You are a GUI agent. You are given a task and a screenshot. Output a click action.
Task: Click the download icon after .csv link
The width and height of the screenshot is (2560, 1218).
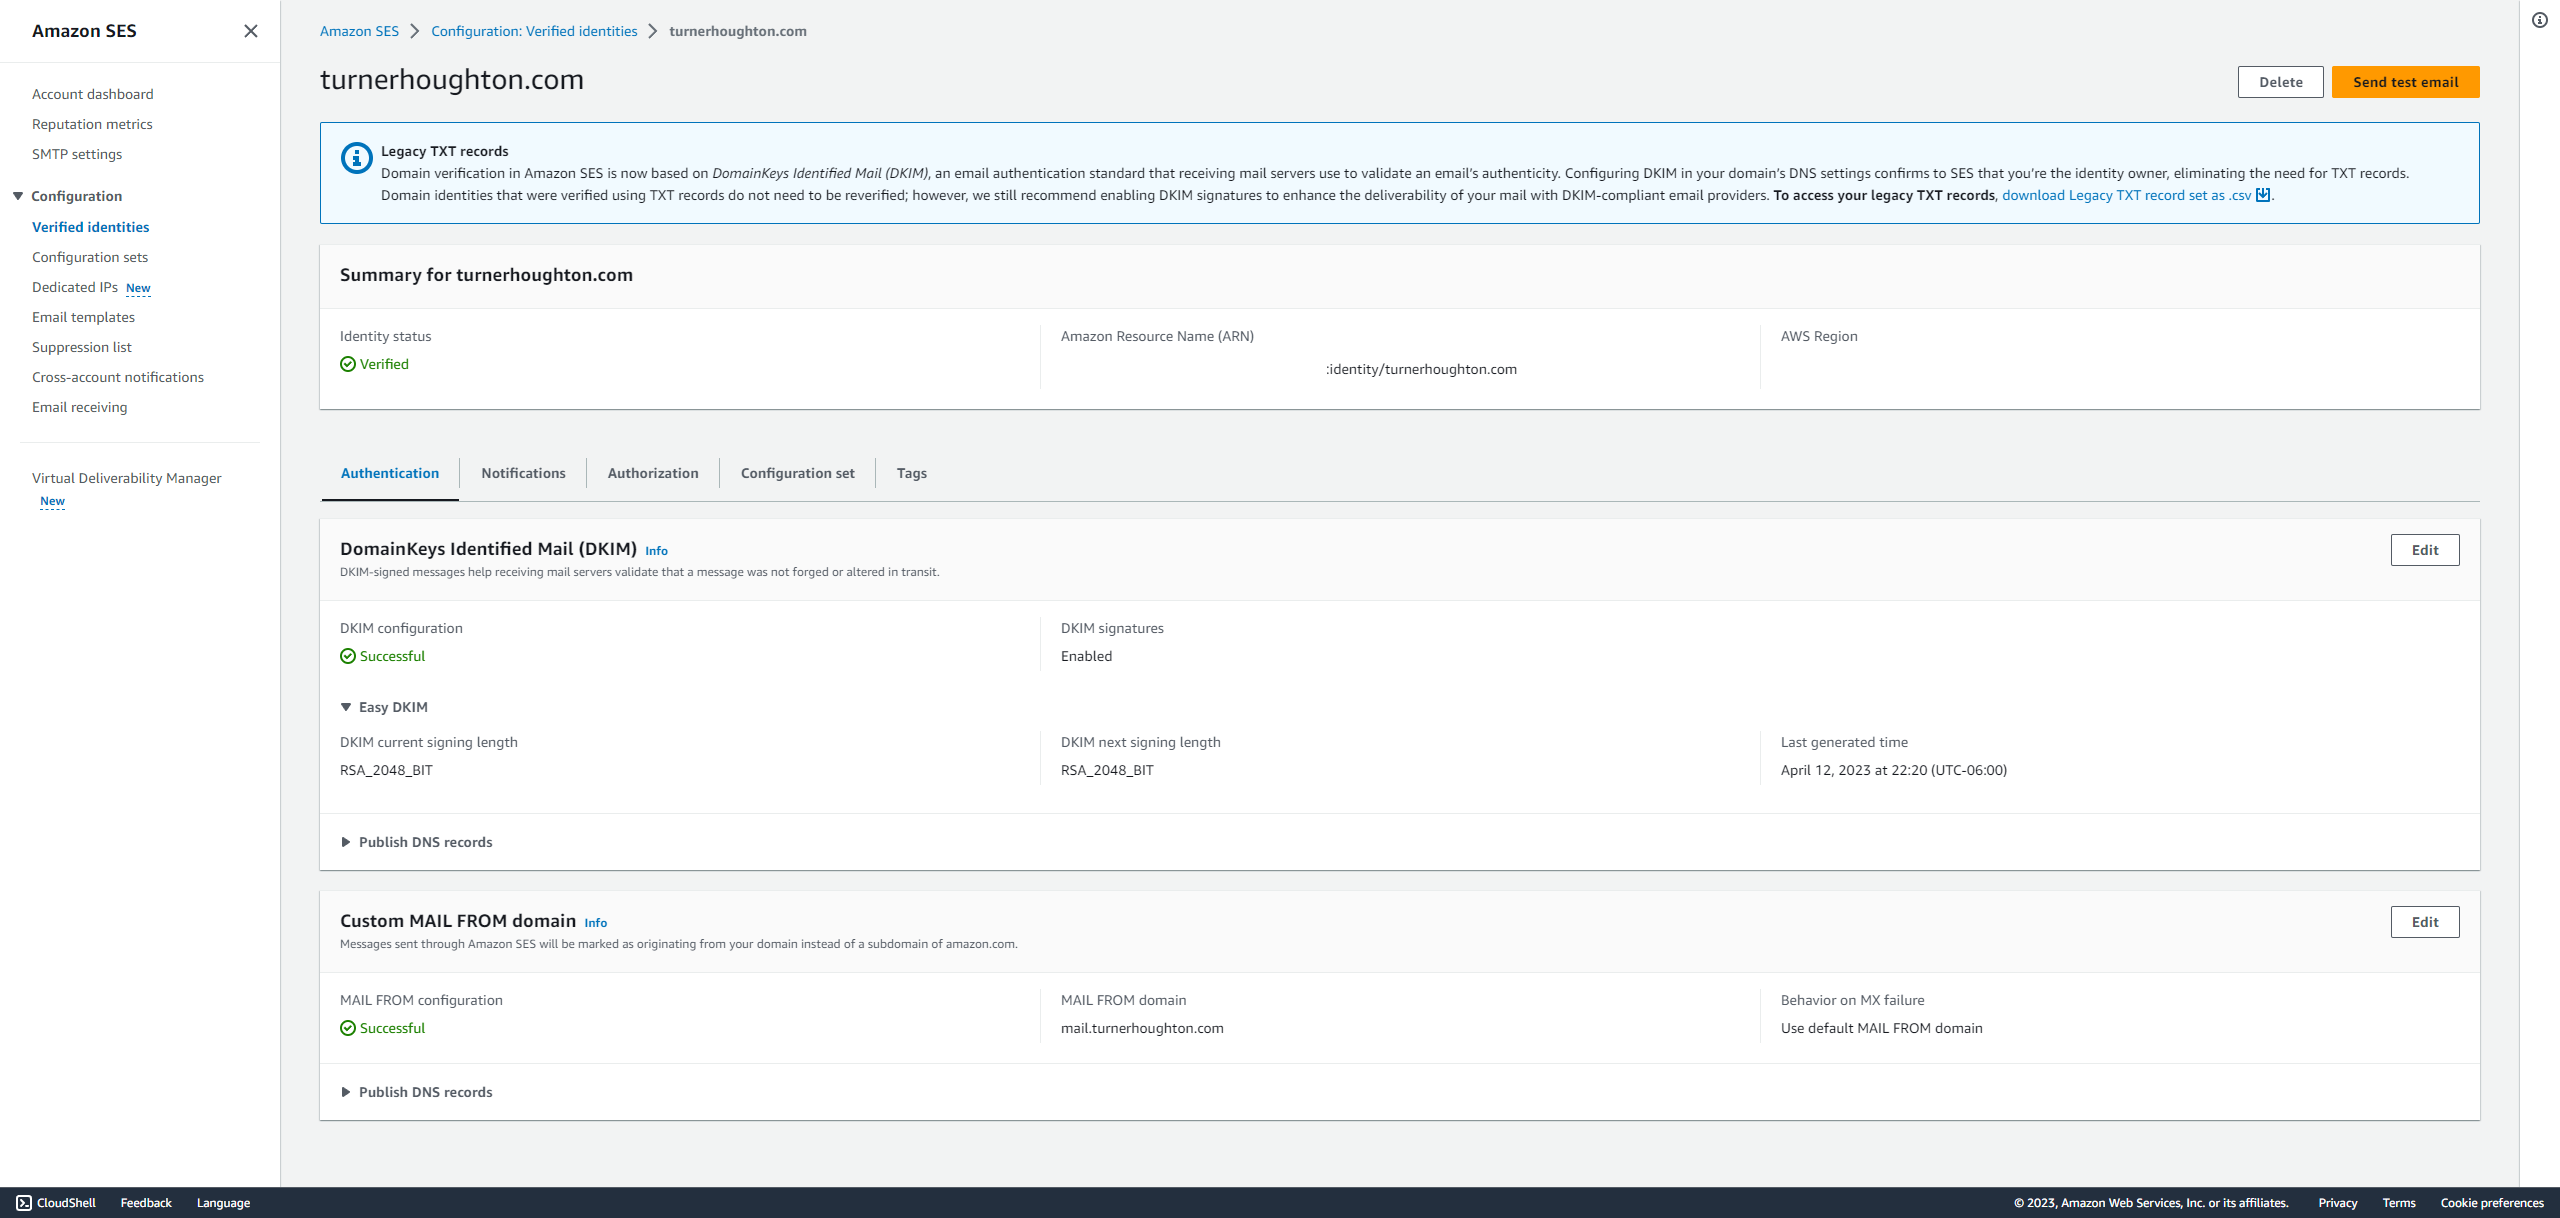(2263, 195)
